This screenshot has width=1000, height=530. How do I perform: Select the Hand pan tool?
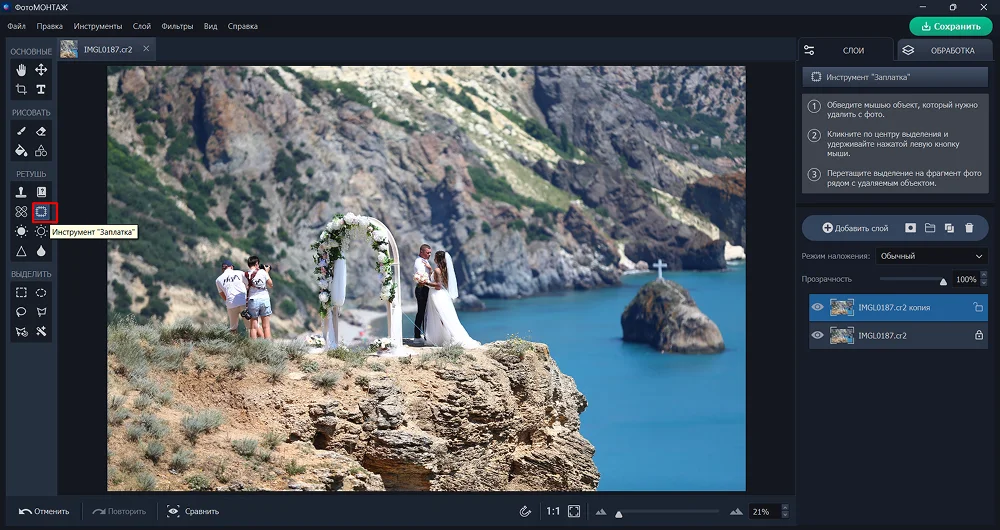[x=21, y=70]
